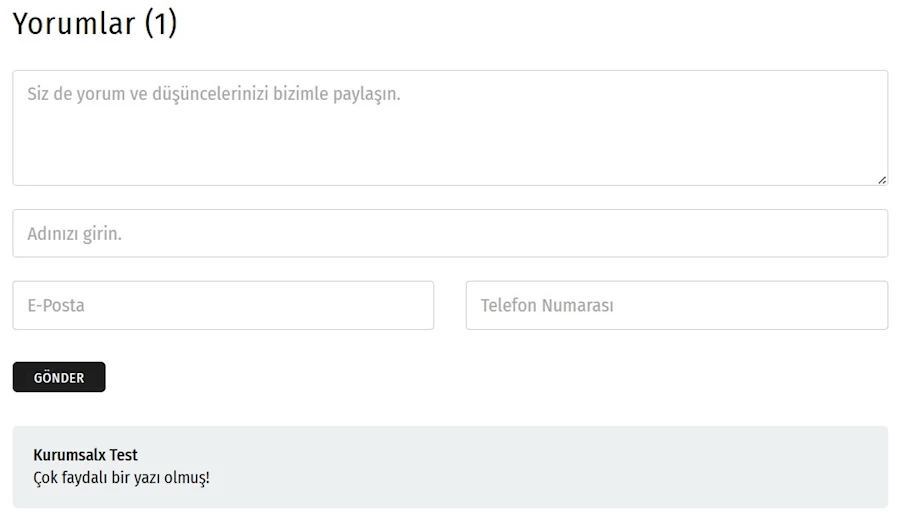The image size is (900, 529).
Task: Activate the phone number textbox
Action: 677,305
